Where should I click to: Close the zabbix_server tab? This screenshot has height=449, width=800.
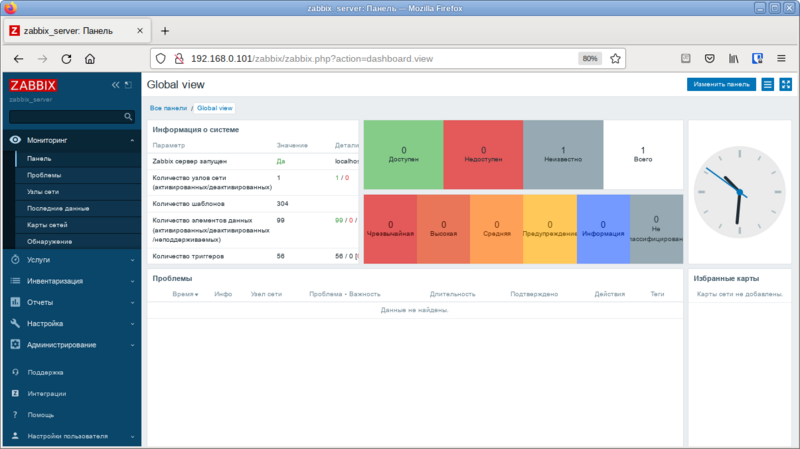click(140, 31)
